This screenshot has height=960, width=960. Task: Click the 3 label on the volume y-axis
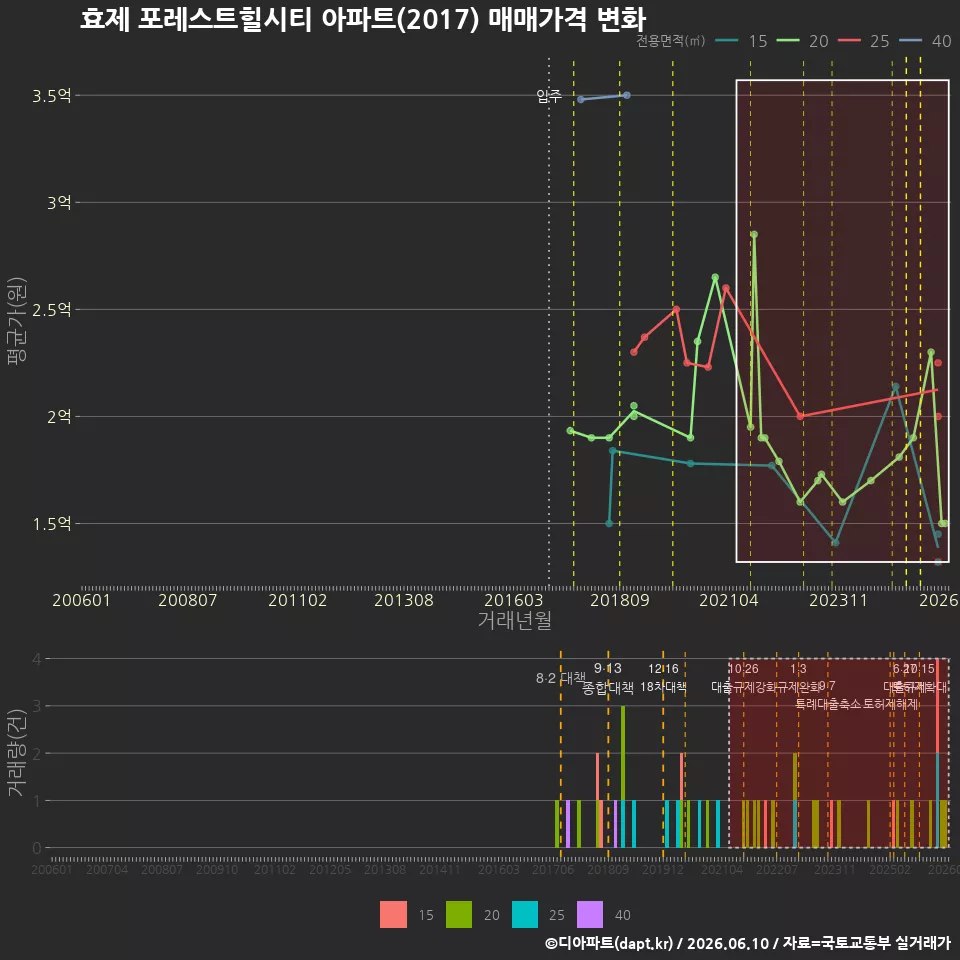click(x=37, y=706)
